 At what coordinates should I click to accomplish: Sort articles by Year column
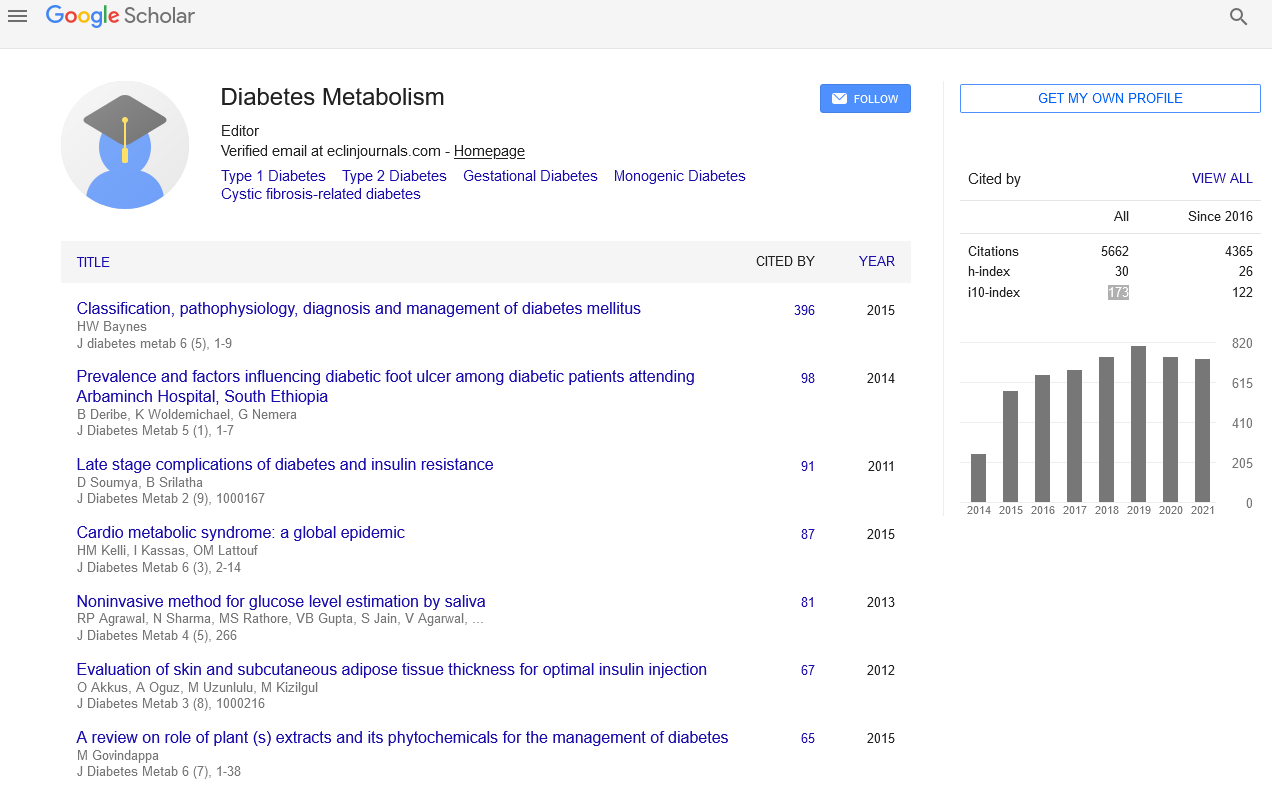point(876,261)
